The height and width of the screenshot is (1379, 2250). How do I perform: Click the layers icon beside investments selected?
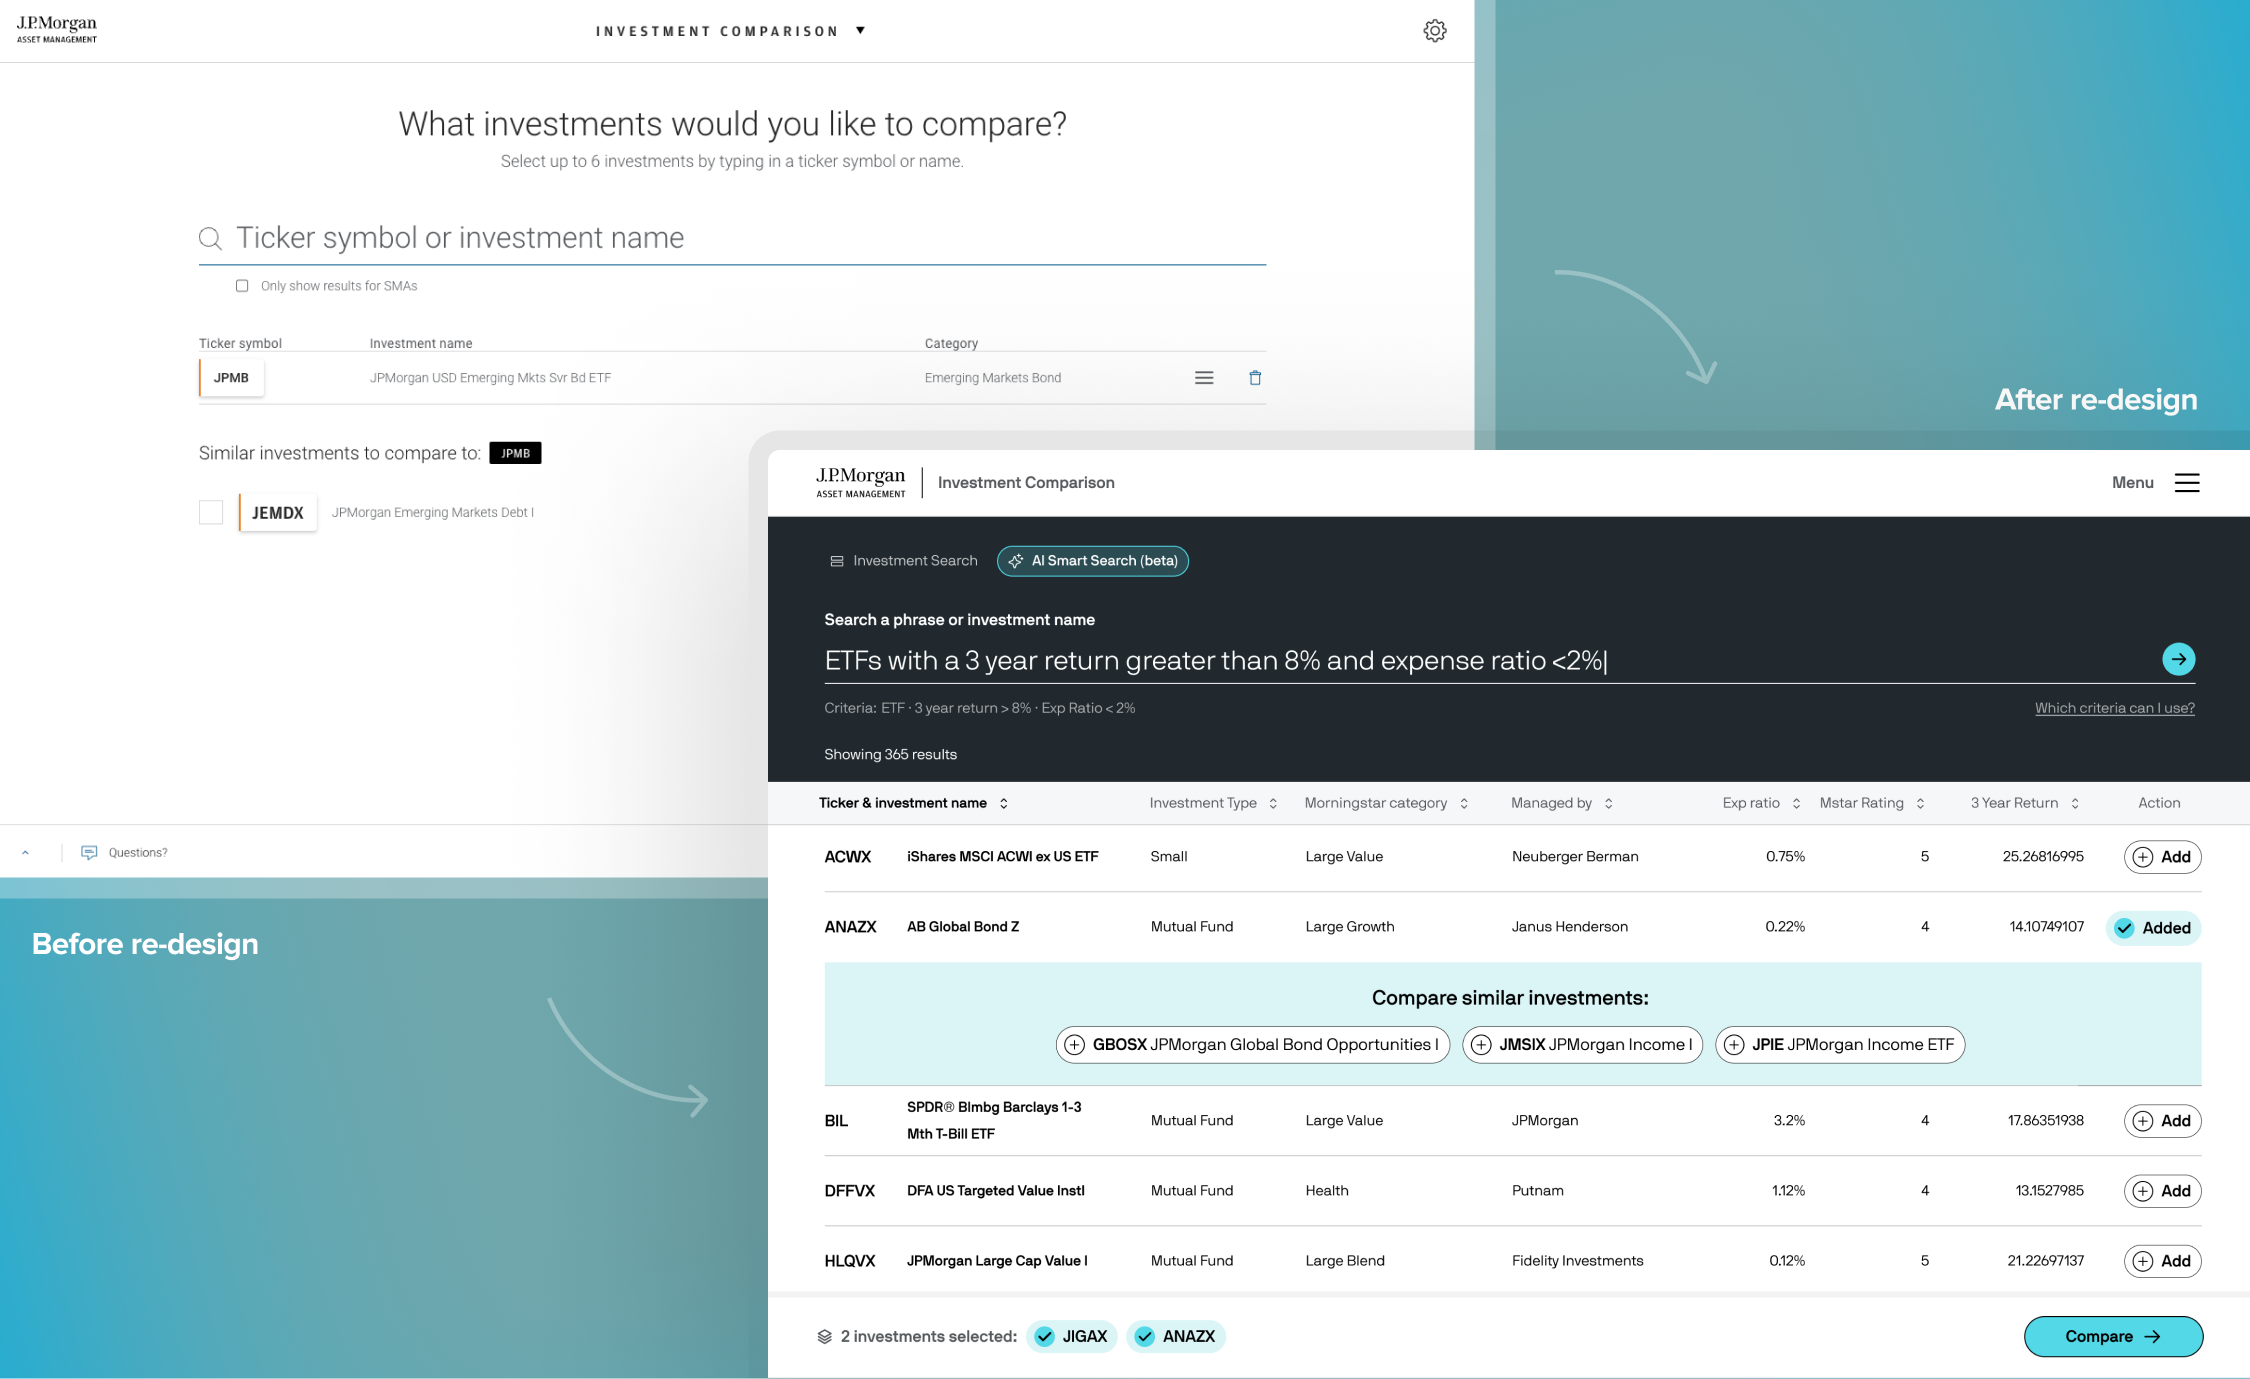[x=824, y=1337]
